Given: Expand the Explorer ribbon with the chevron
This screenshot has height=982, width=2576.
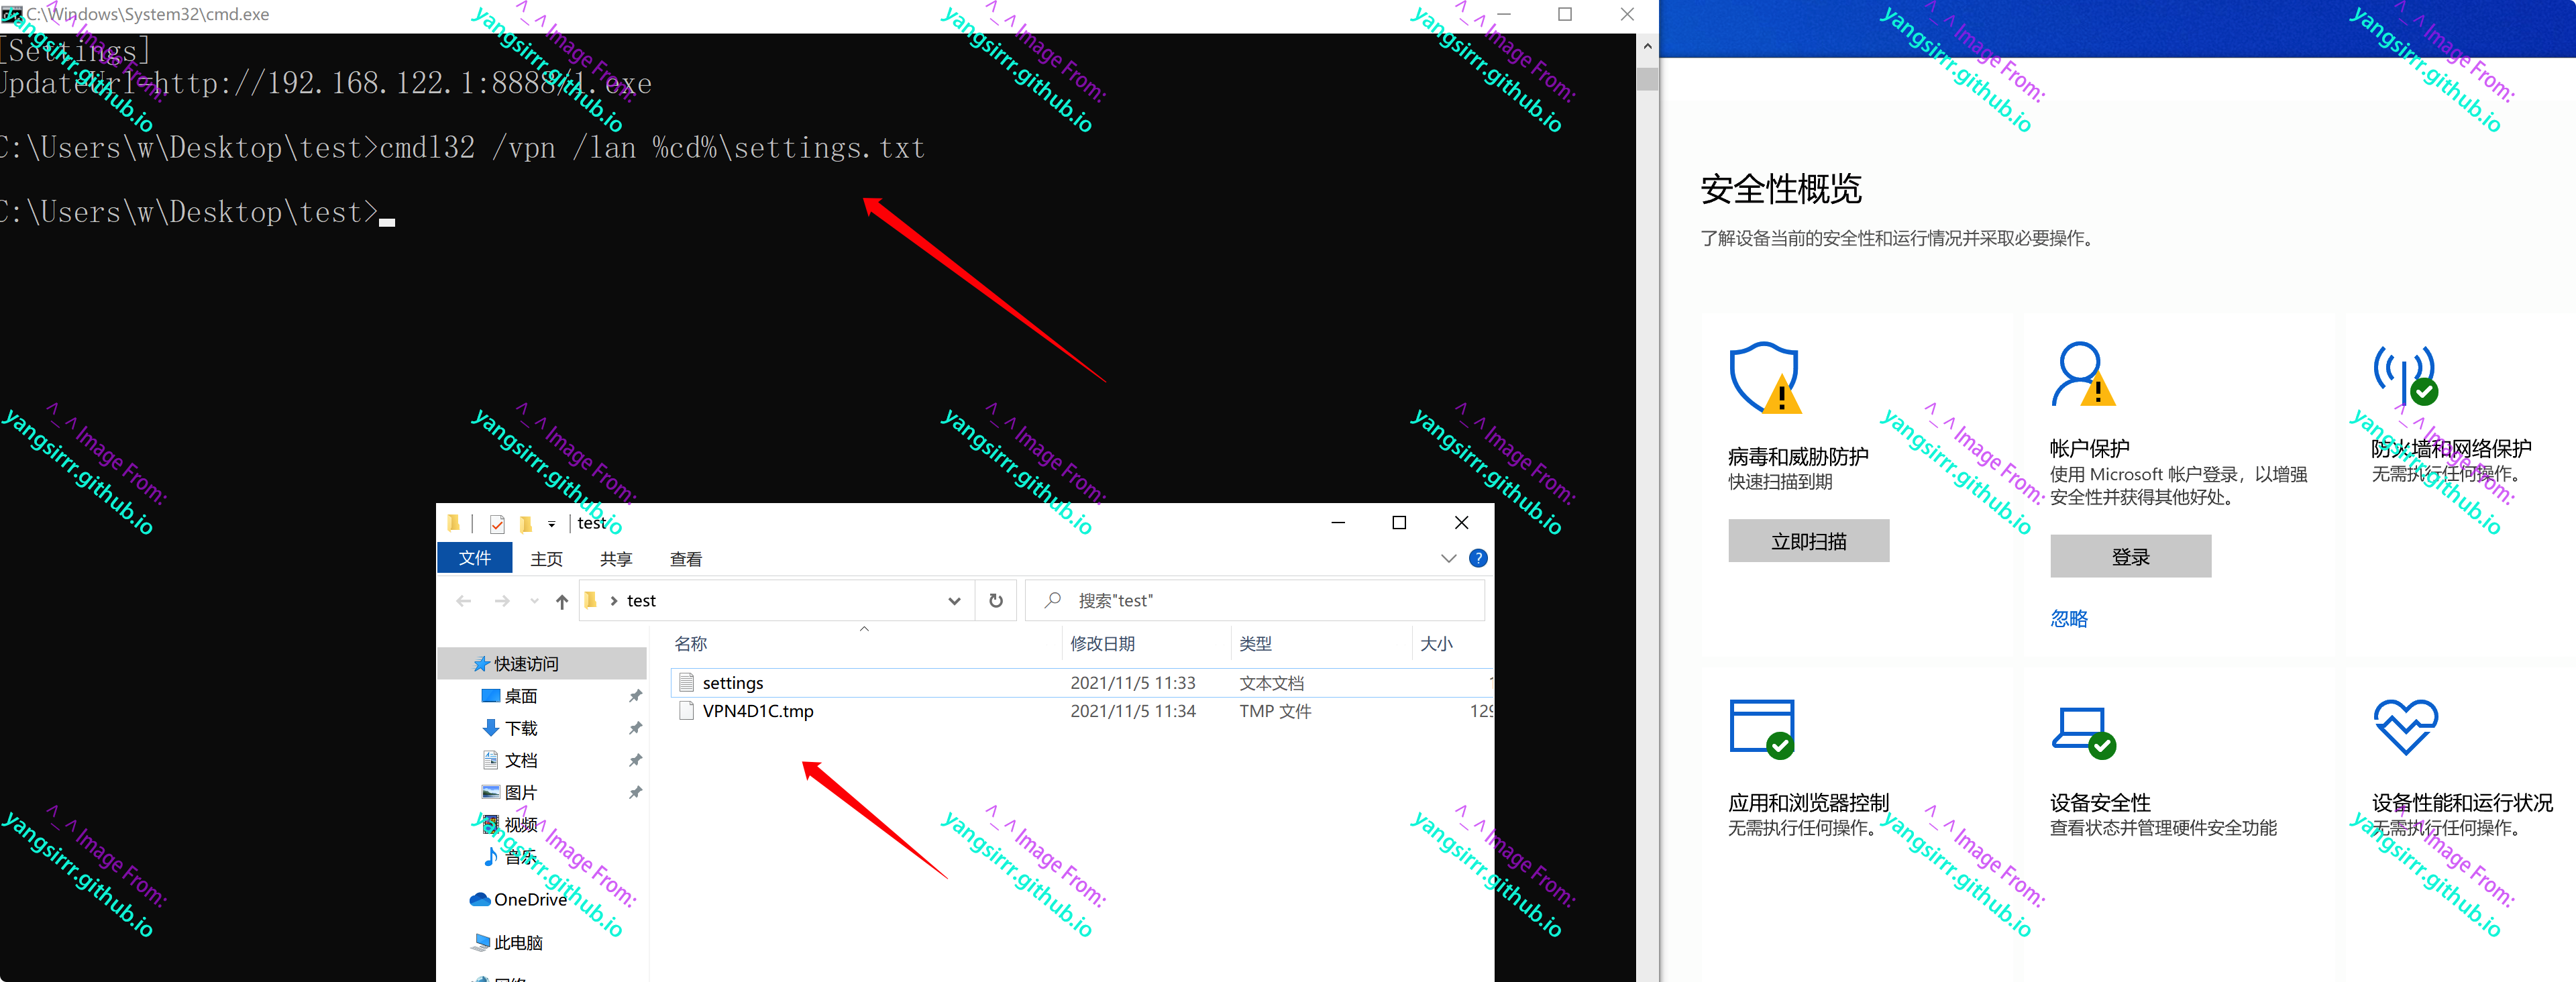Looking at the screenshot, I should 1448,558.
